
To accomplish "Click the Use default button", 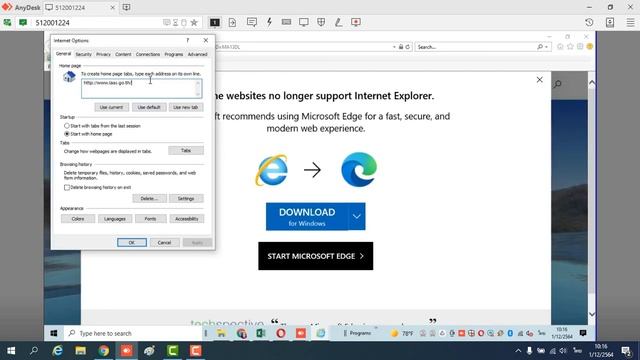I will point(149,107).
